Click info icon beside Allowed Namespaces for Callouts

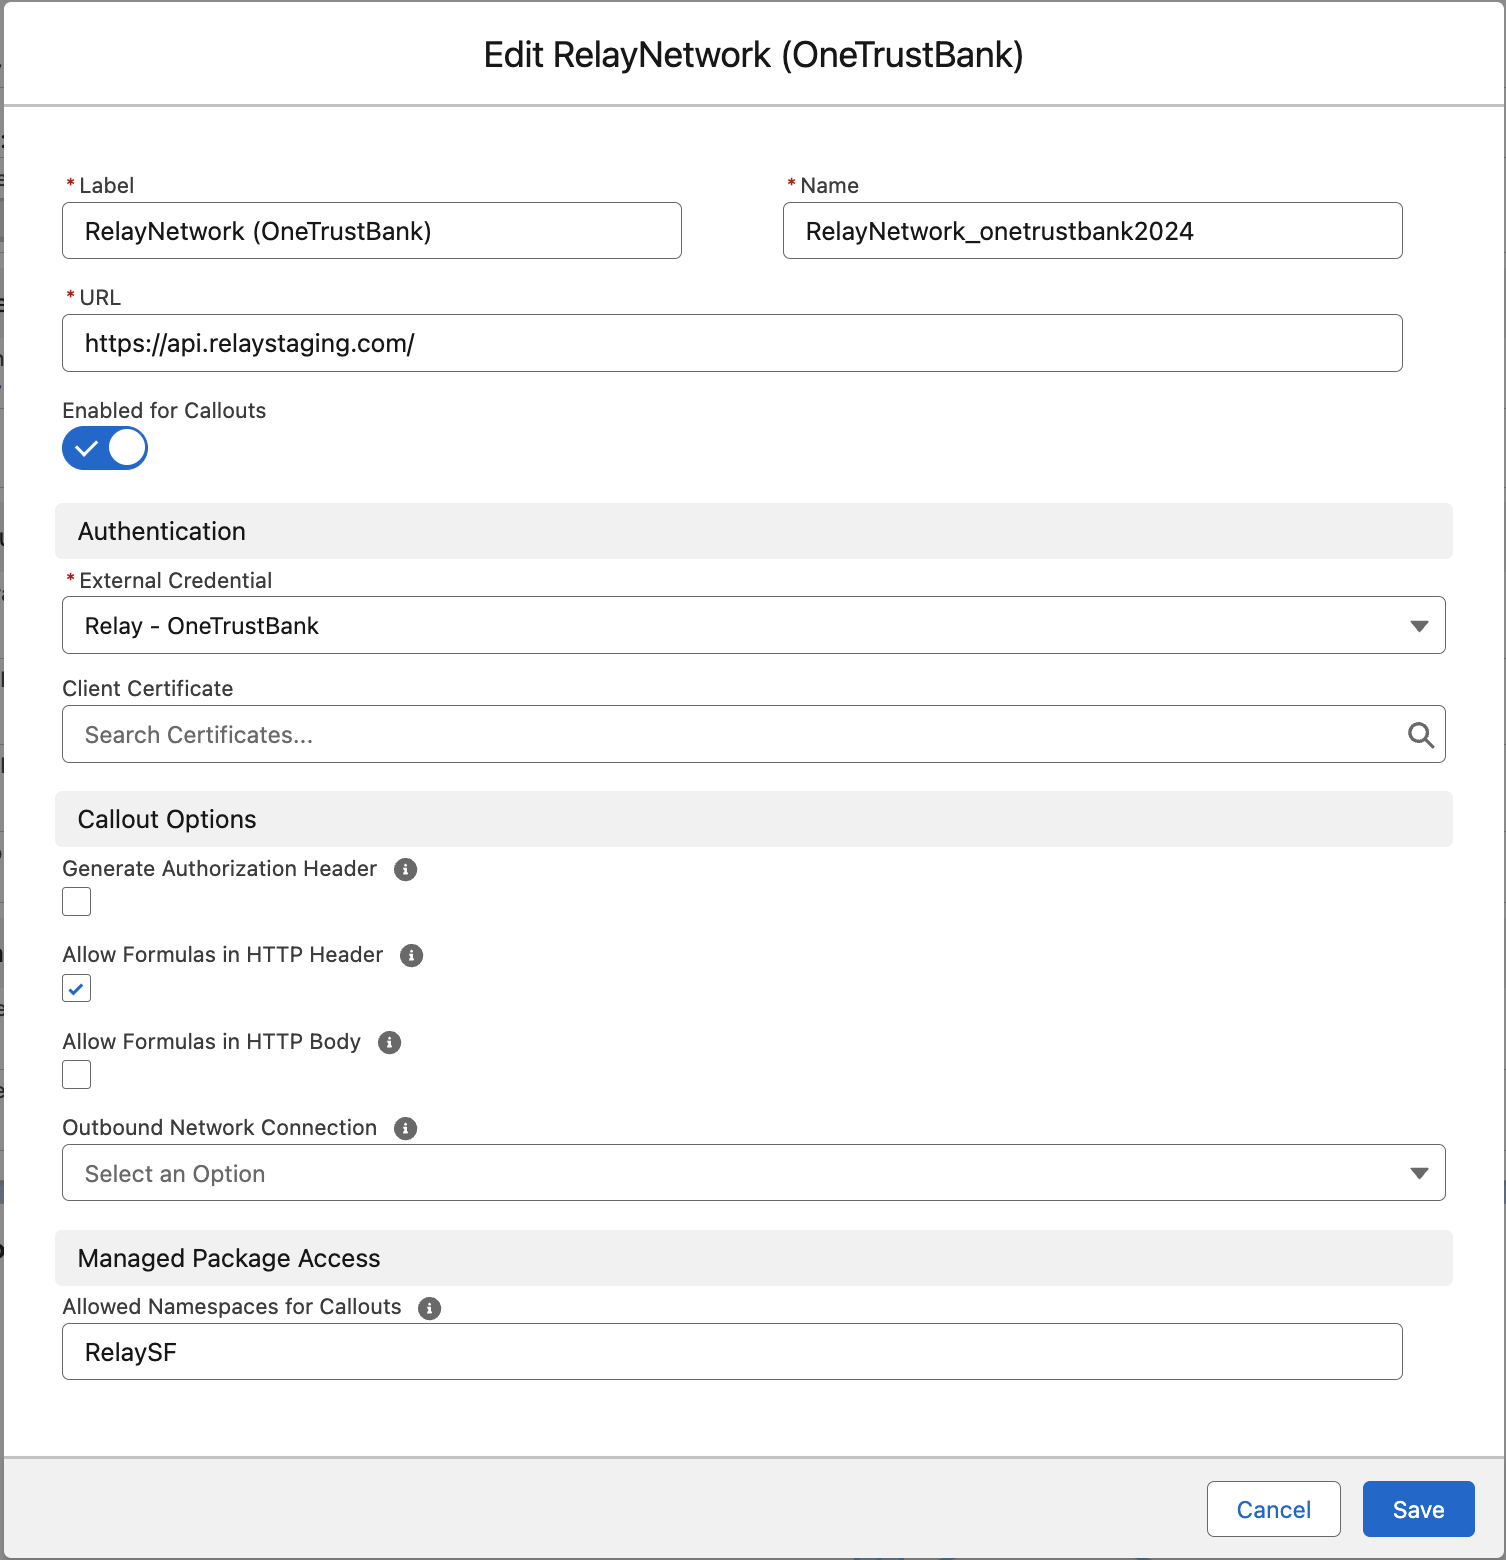429,1308
